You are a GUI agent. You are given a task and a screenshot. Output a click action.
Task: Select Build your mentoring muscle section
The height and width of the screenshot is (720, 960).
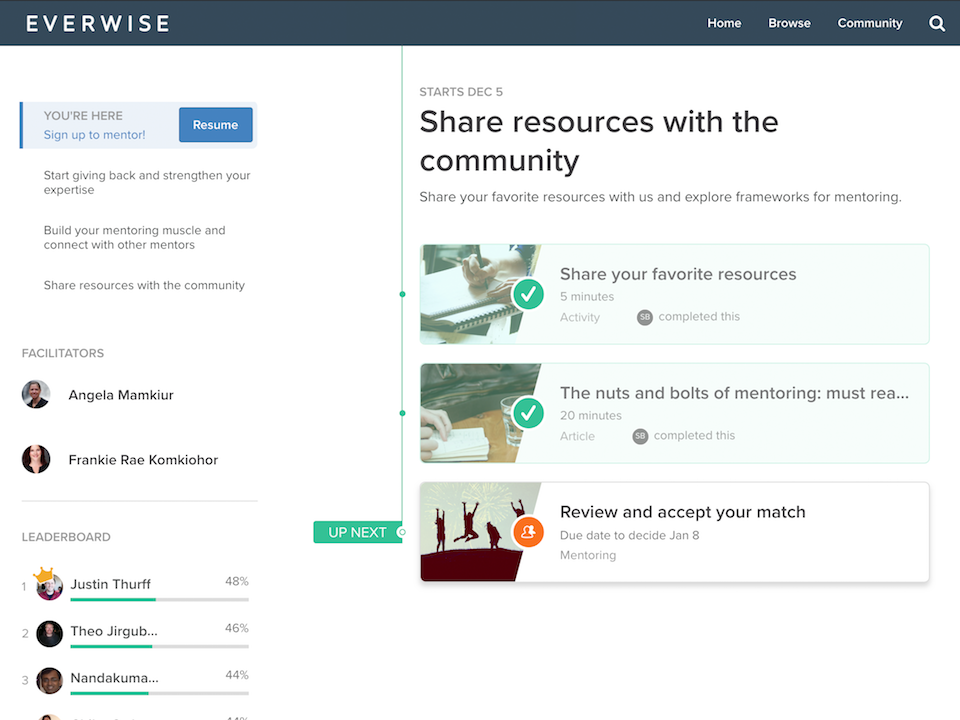[134, 237]
